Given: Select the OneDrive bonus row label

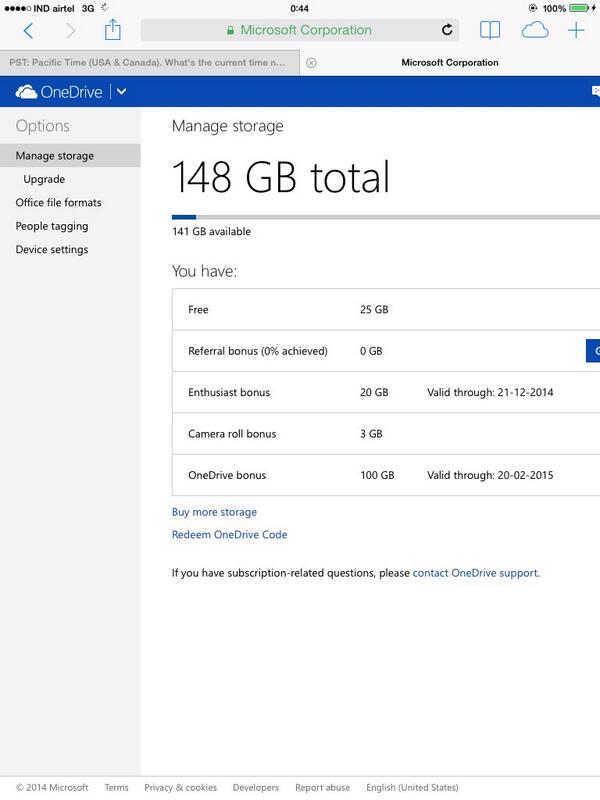Looking at the screenshot, I should [x=227, y=475].
